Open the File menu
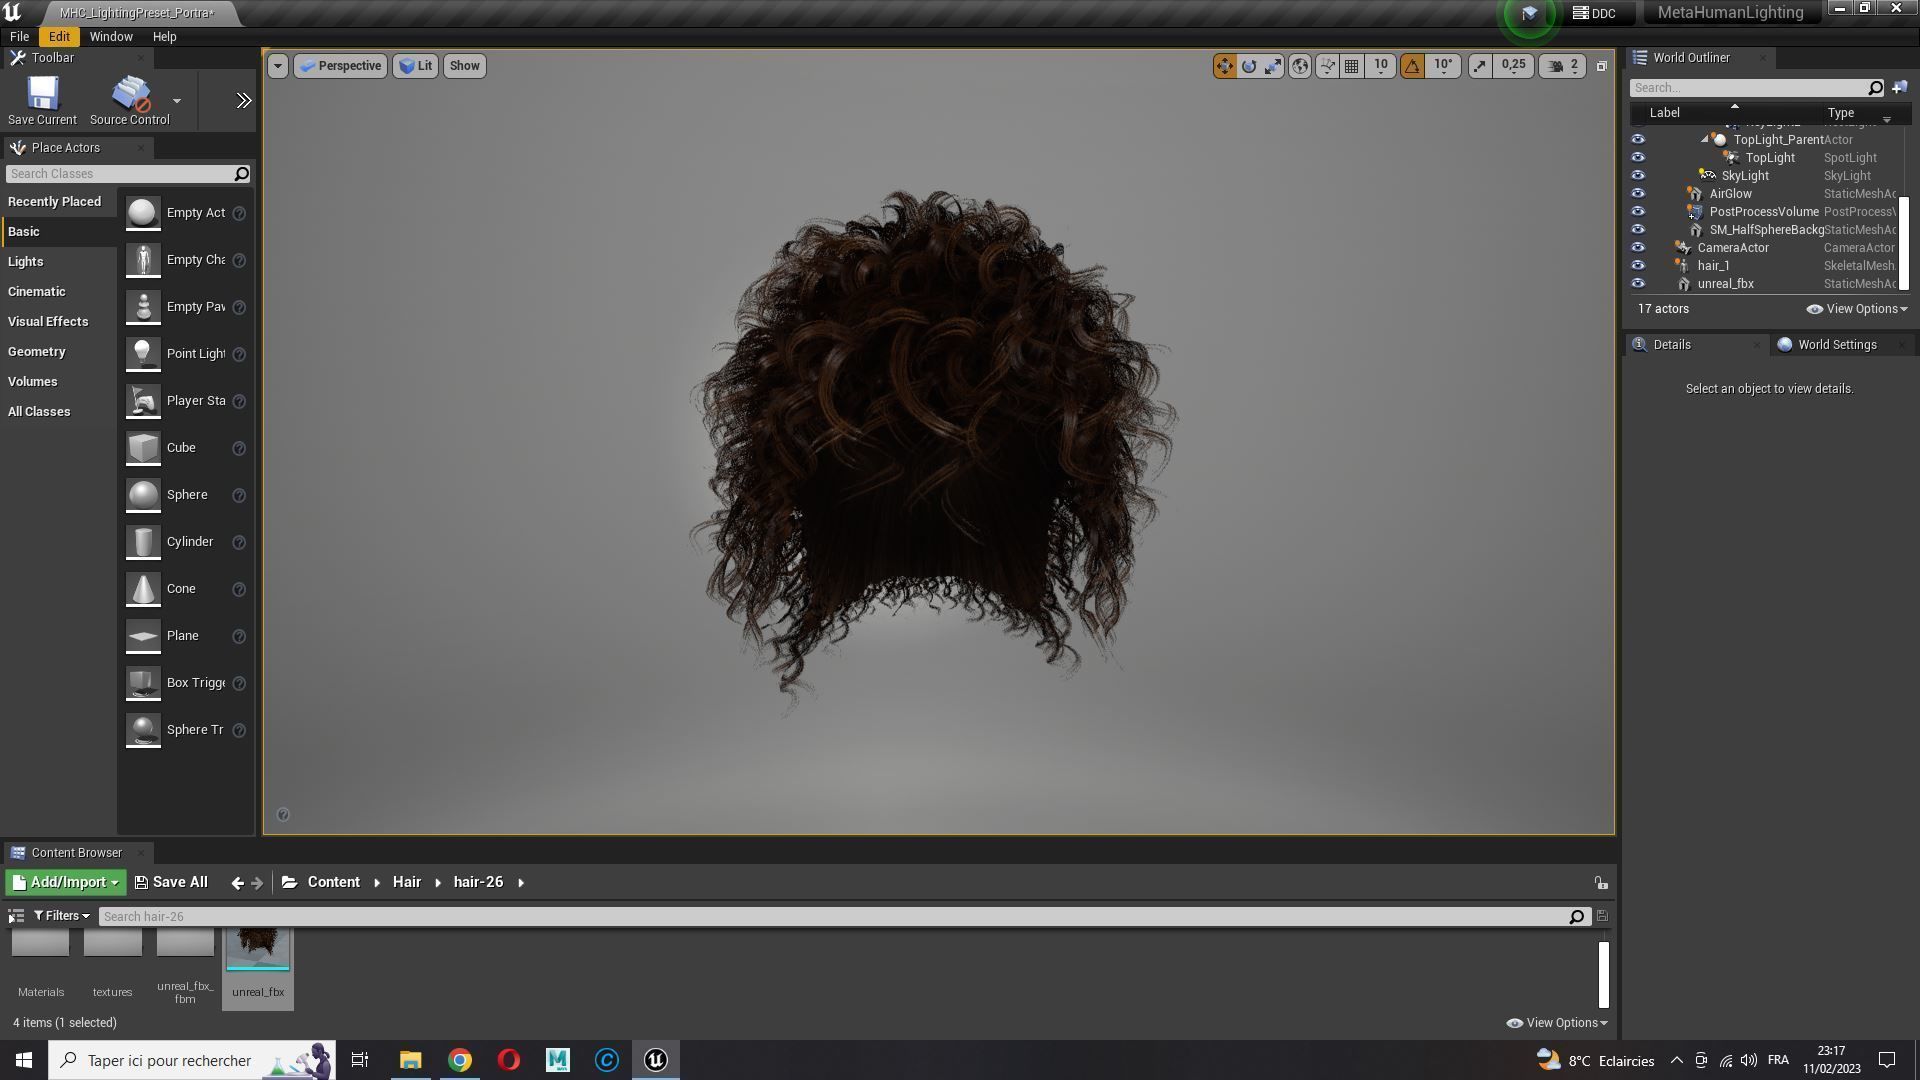 pos(19,37)
